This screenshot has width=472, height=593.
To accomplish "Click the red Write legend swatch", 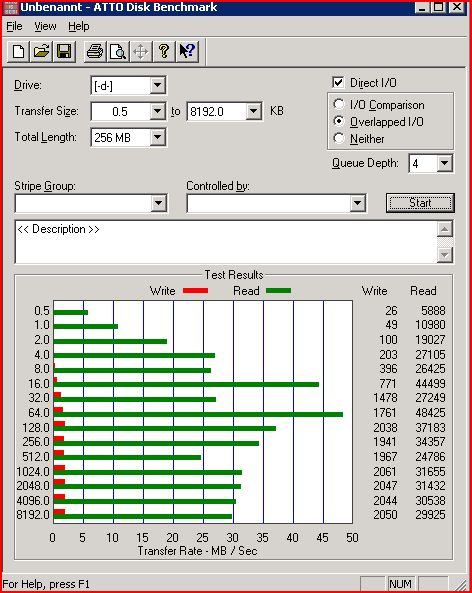I will (195, 290).
